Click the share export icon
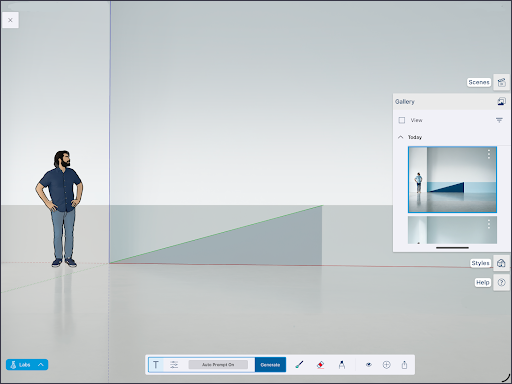 [x=404, y=365]
